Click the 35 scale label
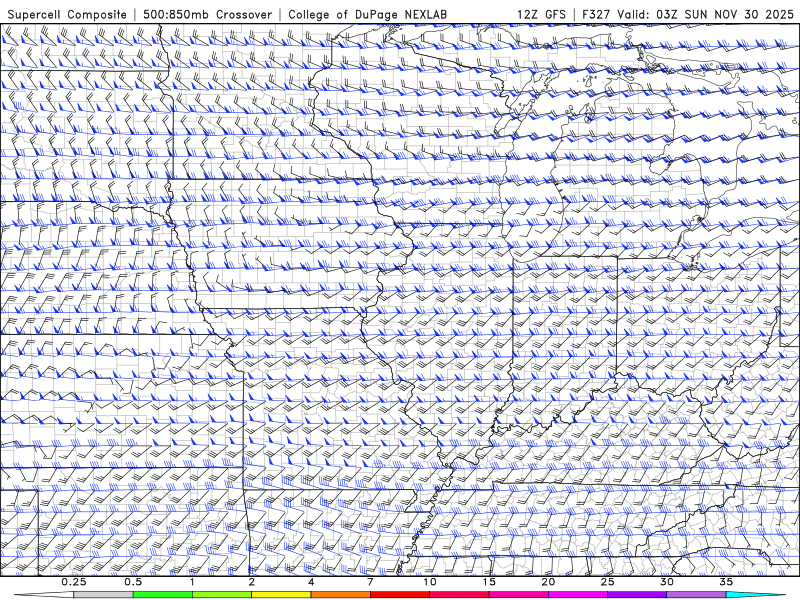The width and height of the screenshot is (800, 600). 726,582
